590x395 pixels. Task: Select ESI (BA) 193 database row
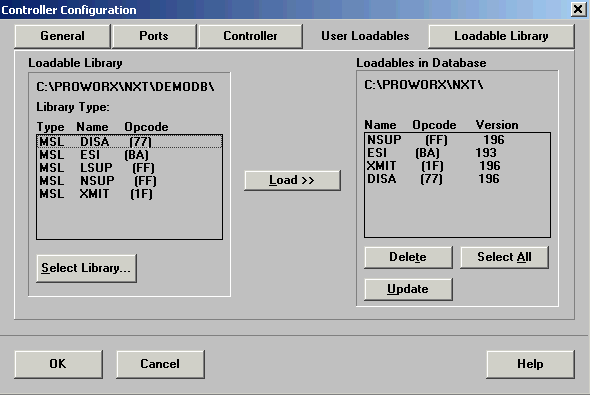[x=457, y=153]
